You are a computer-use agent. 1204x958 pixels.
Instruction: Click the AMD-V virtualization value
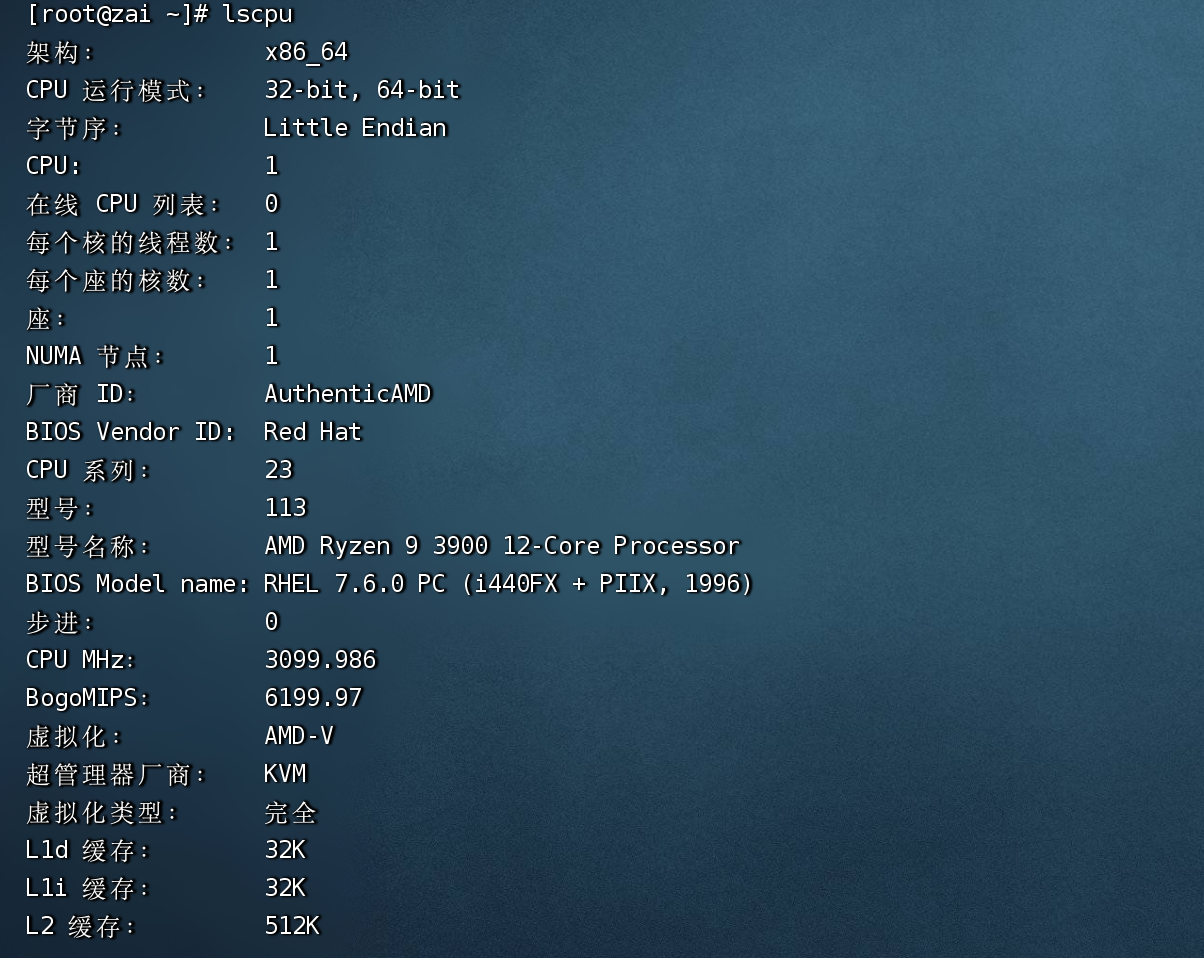[x=298, y=736]
